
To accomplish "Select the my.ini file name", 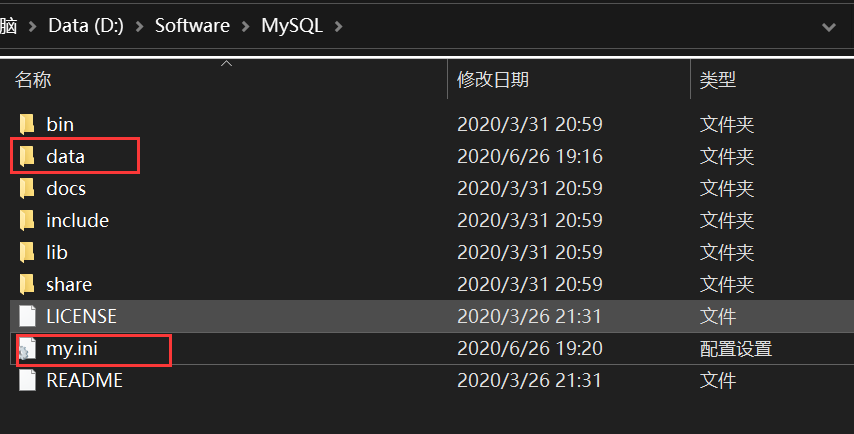I will pyautogui.click(x=72, y=349).
